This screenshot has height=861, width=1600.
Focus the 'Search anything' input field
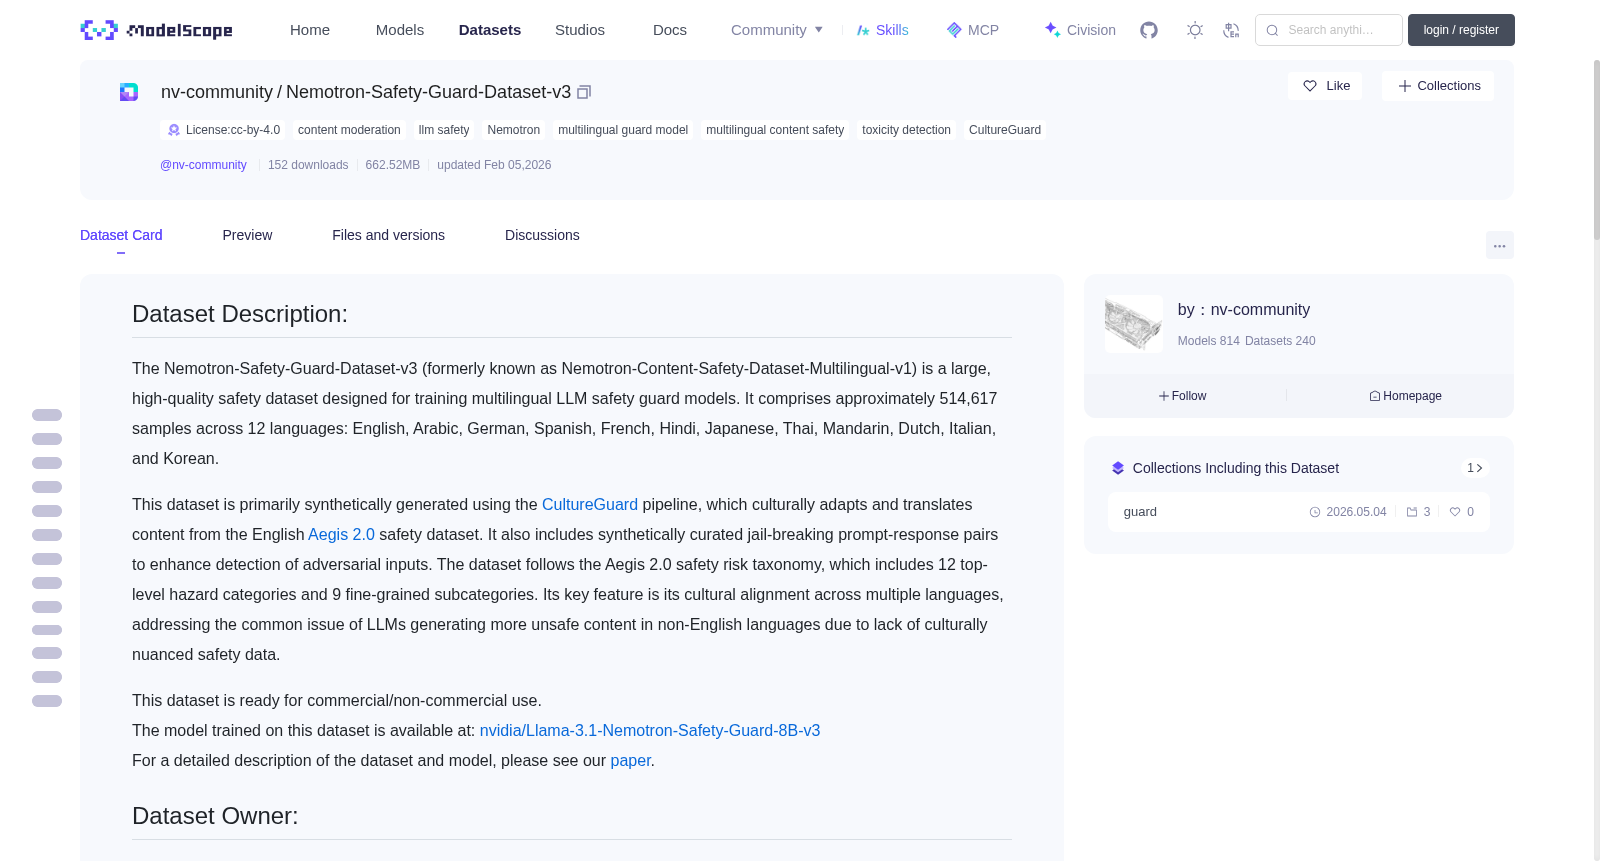coord(1329,30)
